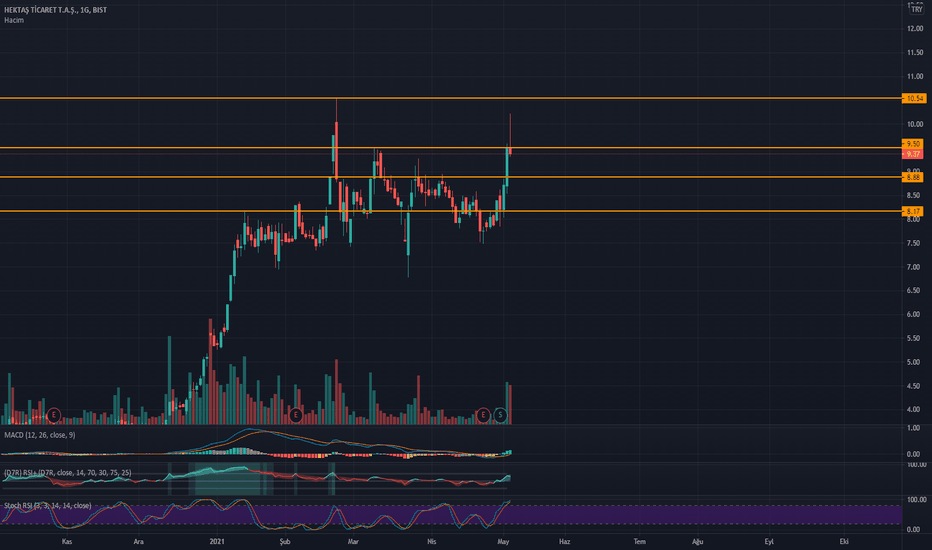Click the orange 9.50 price label
The height and width of the screenshot is (550, 932).
coord(913,144)
